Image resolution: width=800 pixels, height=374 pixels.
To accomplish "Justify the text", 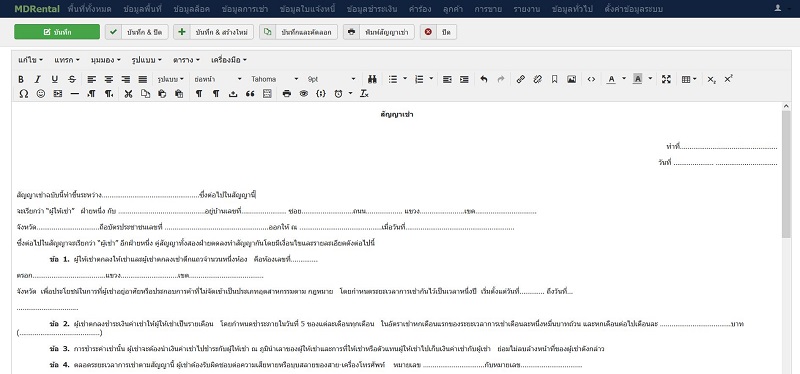I will 143,79.
